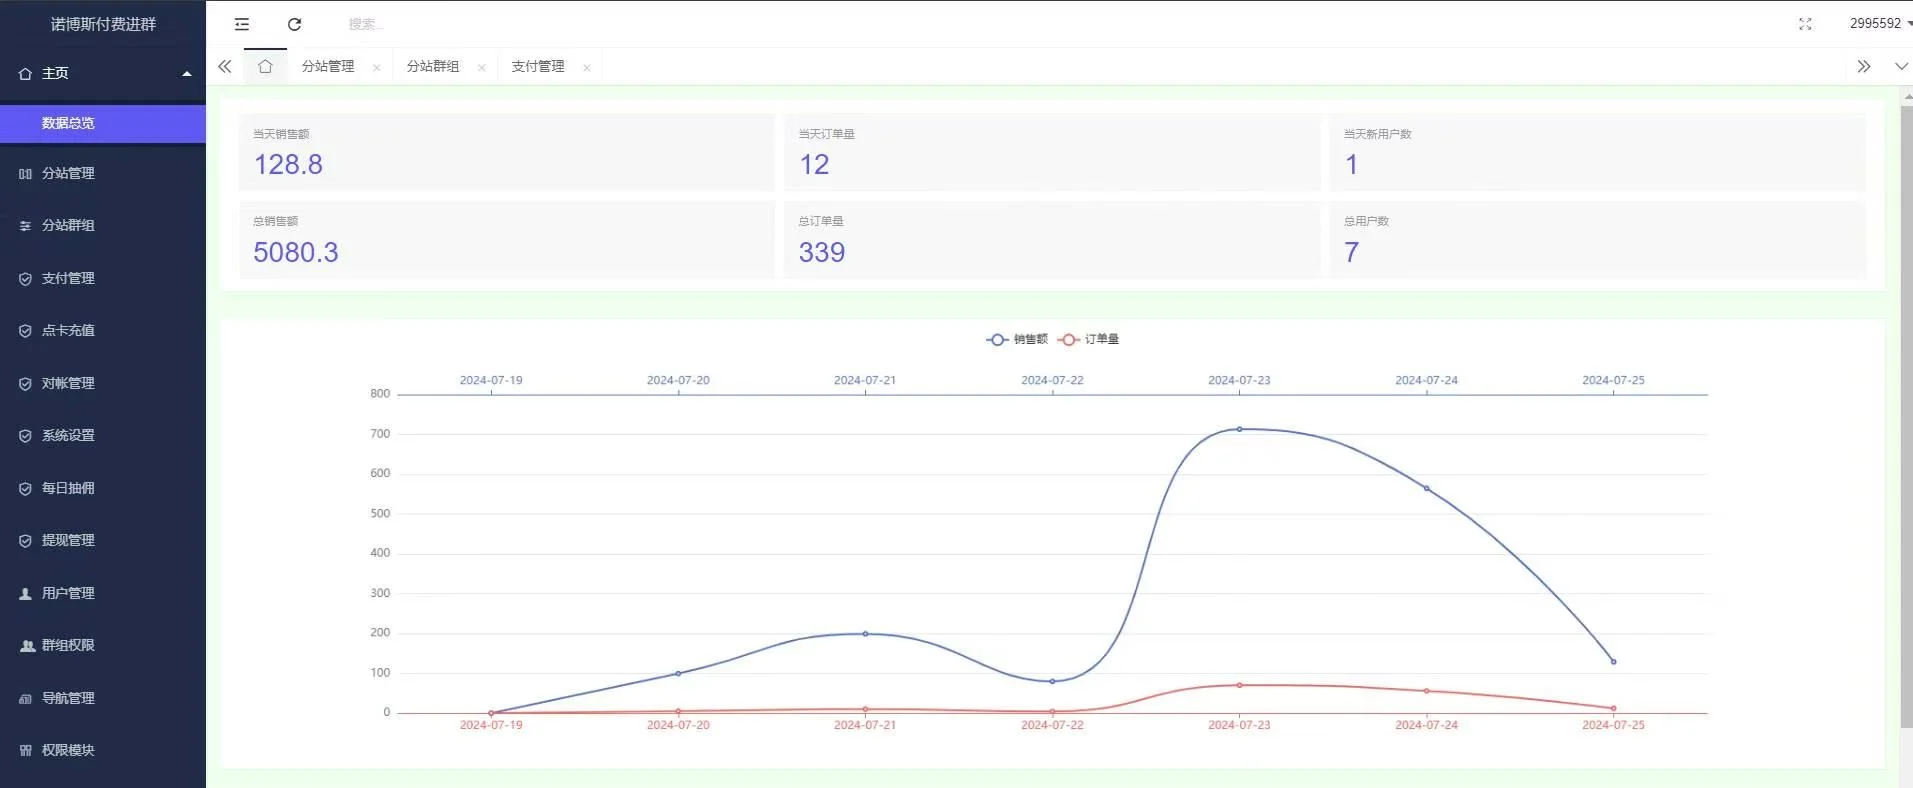Open the 2995592 user account dropdown

click(1880, 23)
